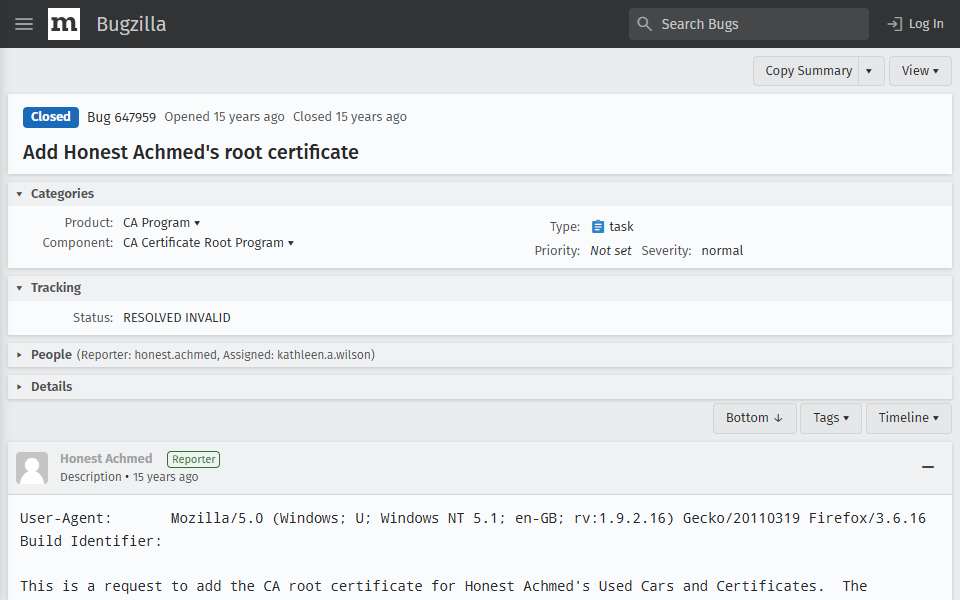Click the comment's '15 years ago' timestamp
This screenshot has height=600, width=960.
click(x=165, y=477)
